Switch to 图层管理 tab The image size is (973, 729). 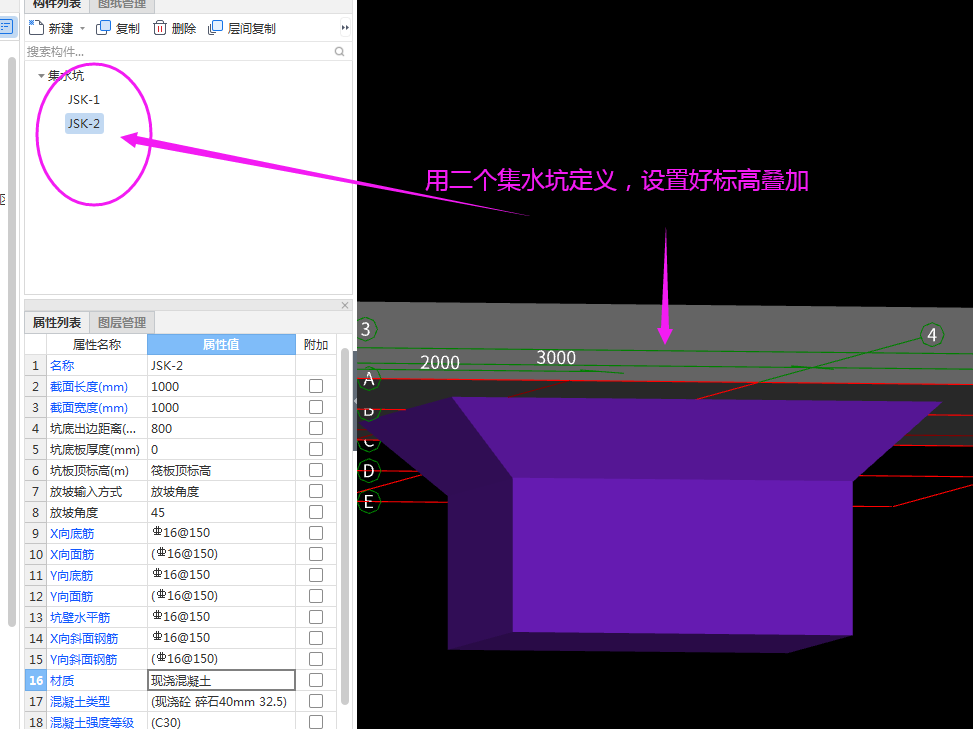point(122,323)
